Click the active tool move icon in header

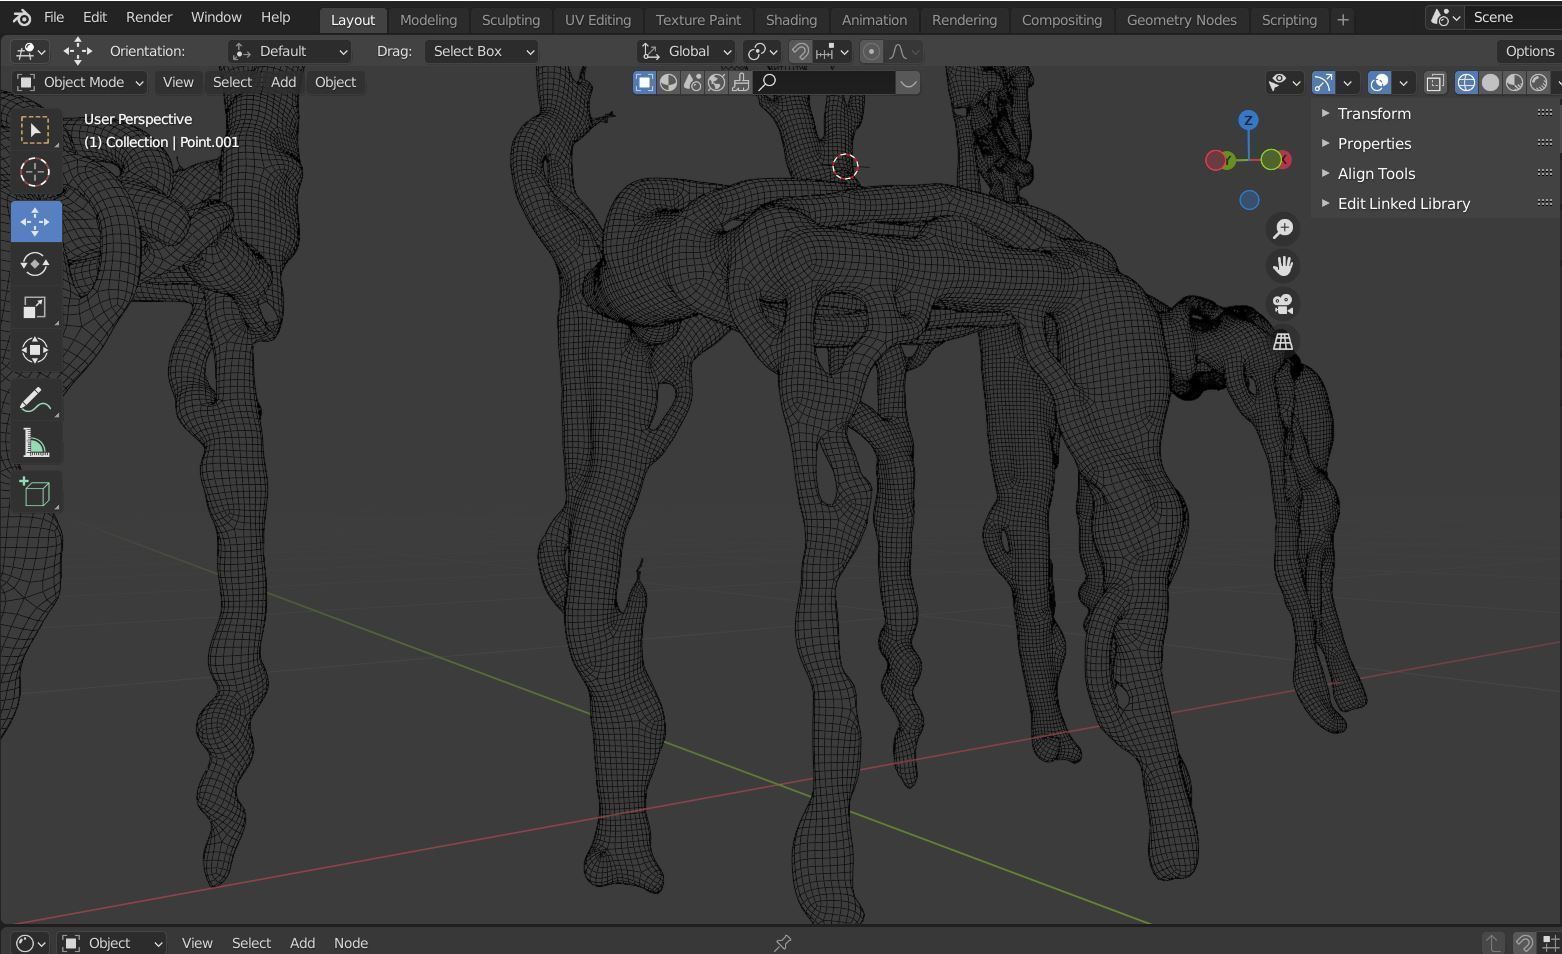coord(77,51)
